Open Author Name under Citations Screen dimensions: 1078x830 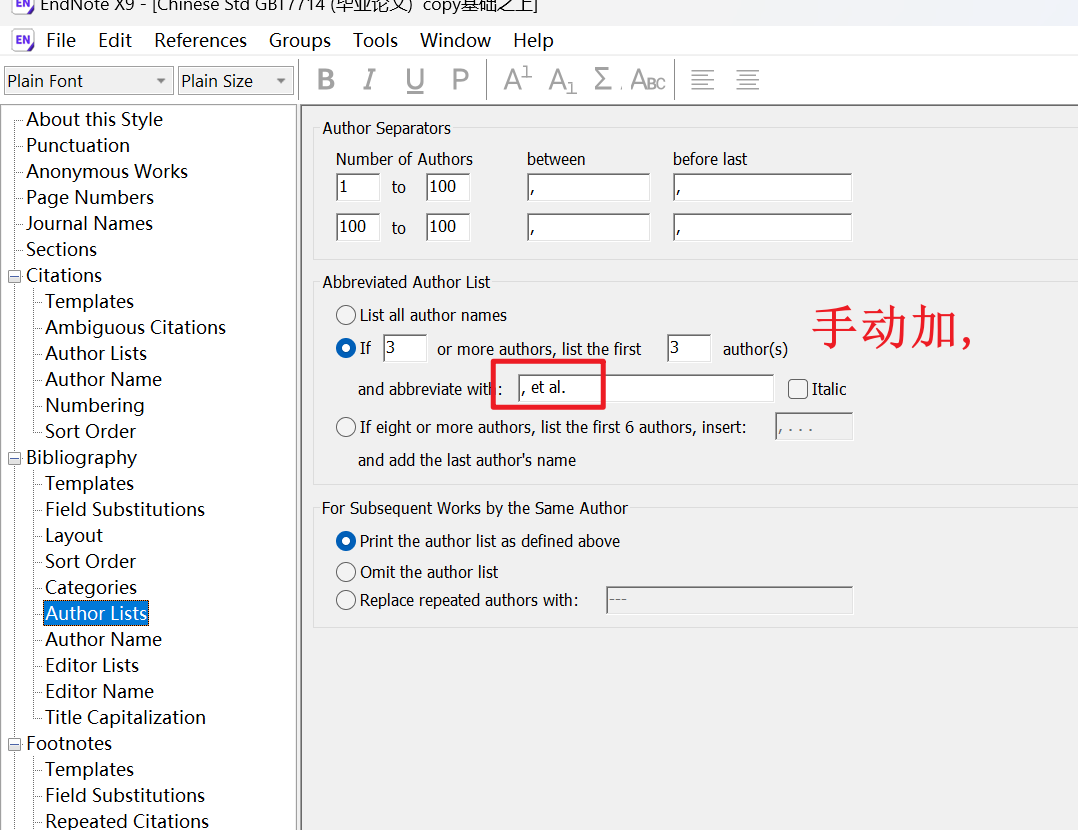click(x=104, y=380)
